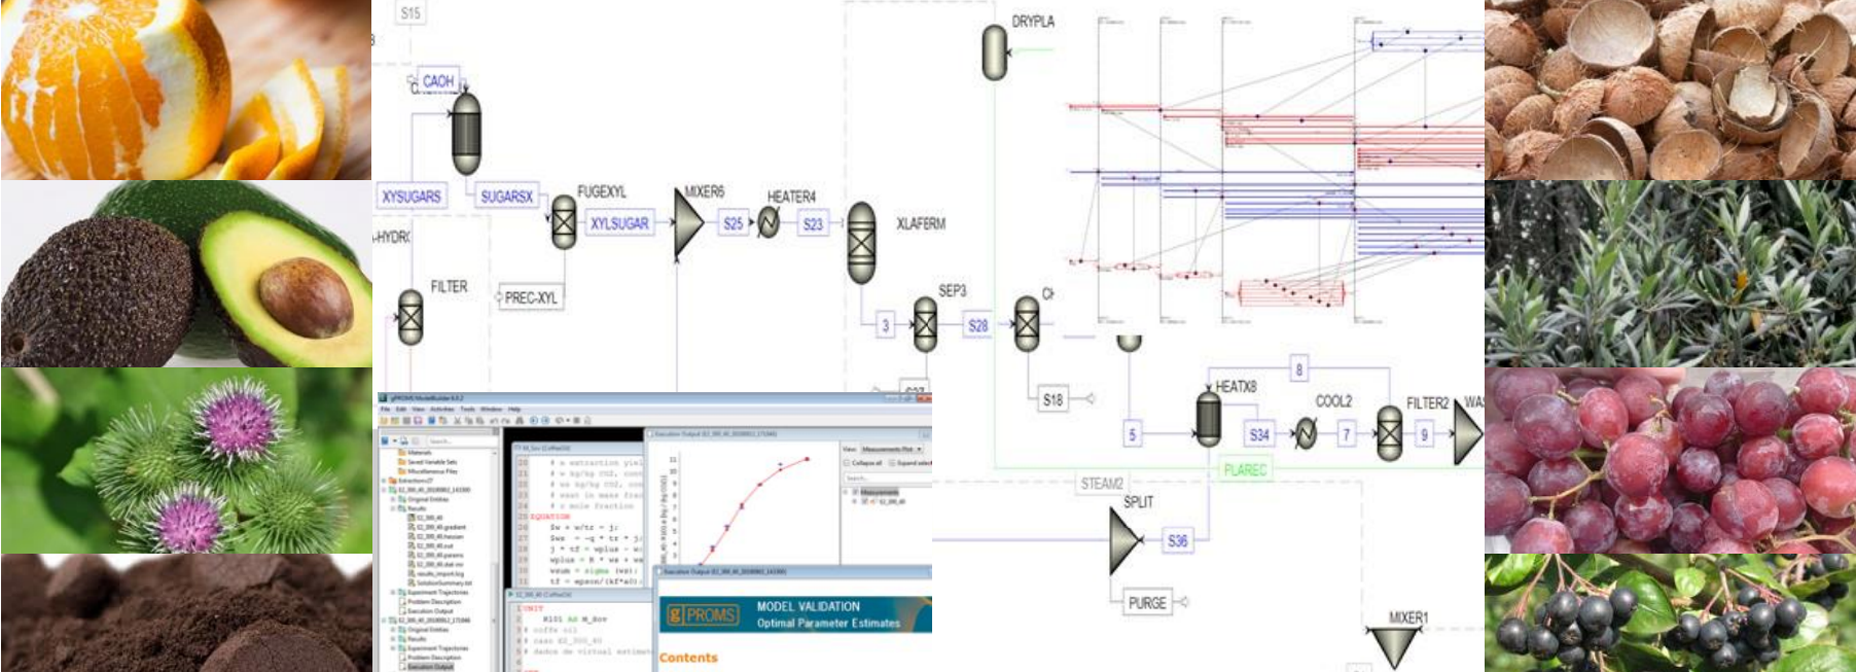
Task: Select the XLAFERM fermenter vessel
Action: tap(861, 243)
